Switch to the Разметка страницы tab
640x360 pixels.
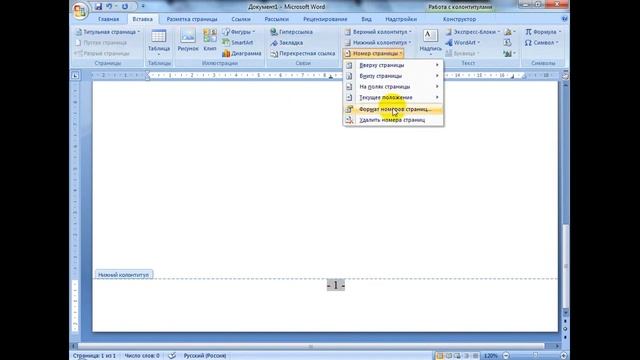(x=192, y=19)
